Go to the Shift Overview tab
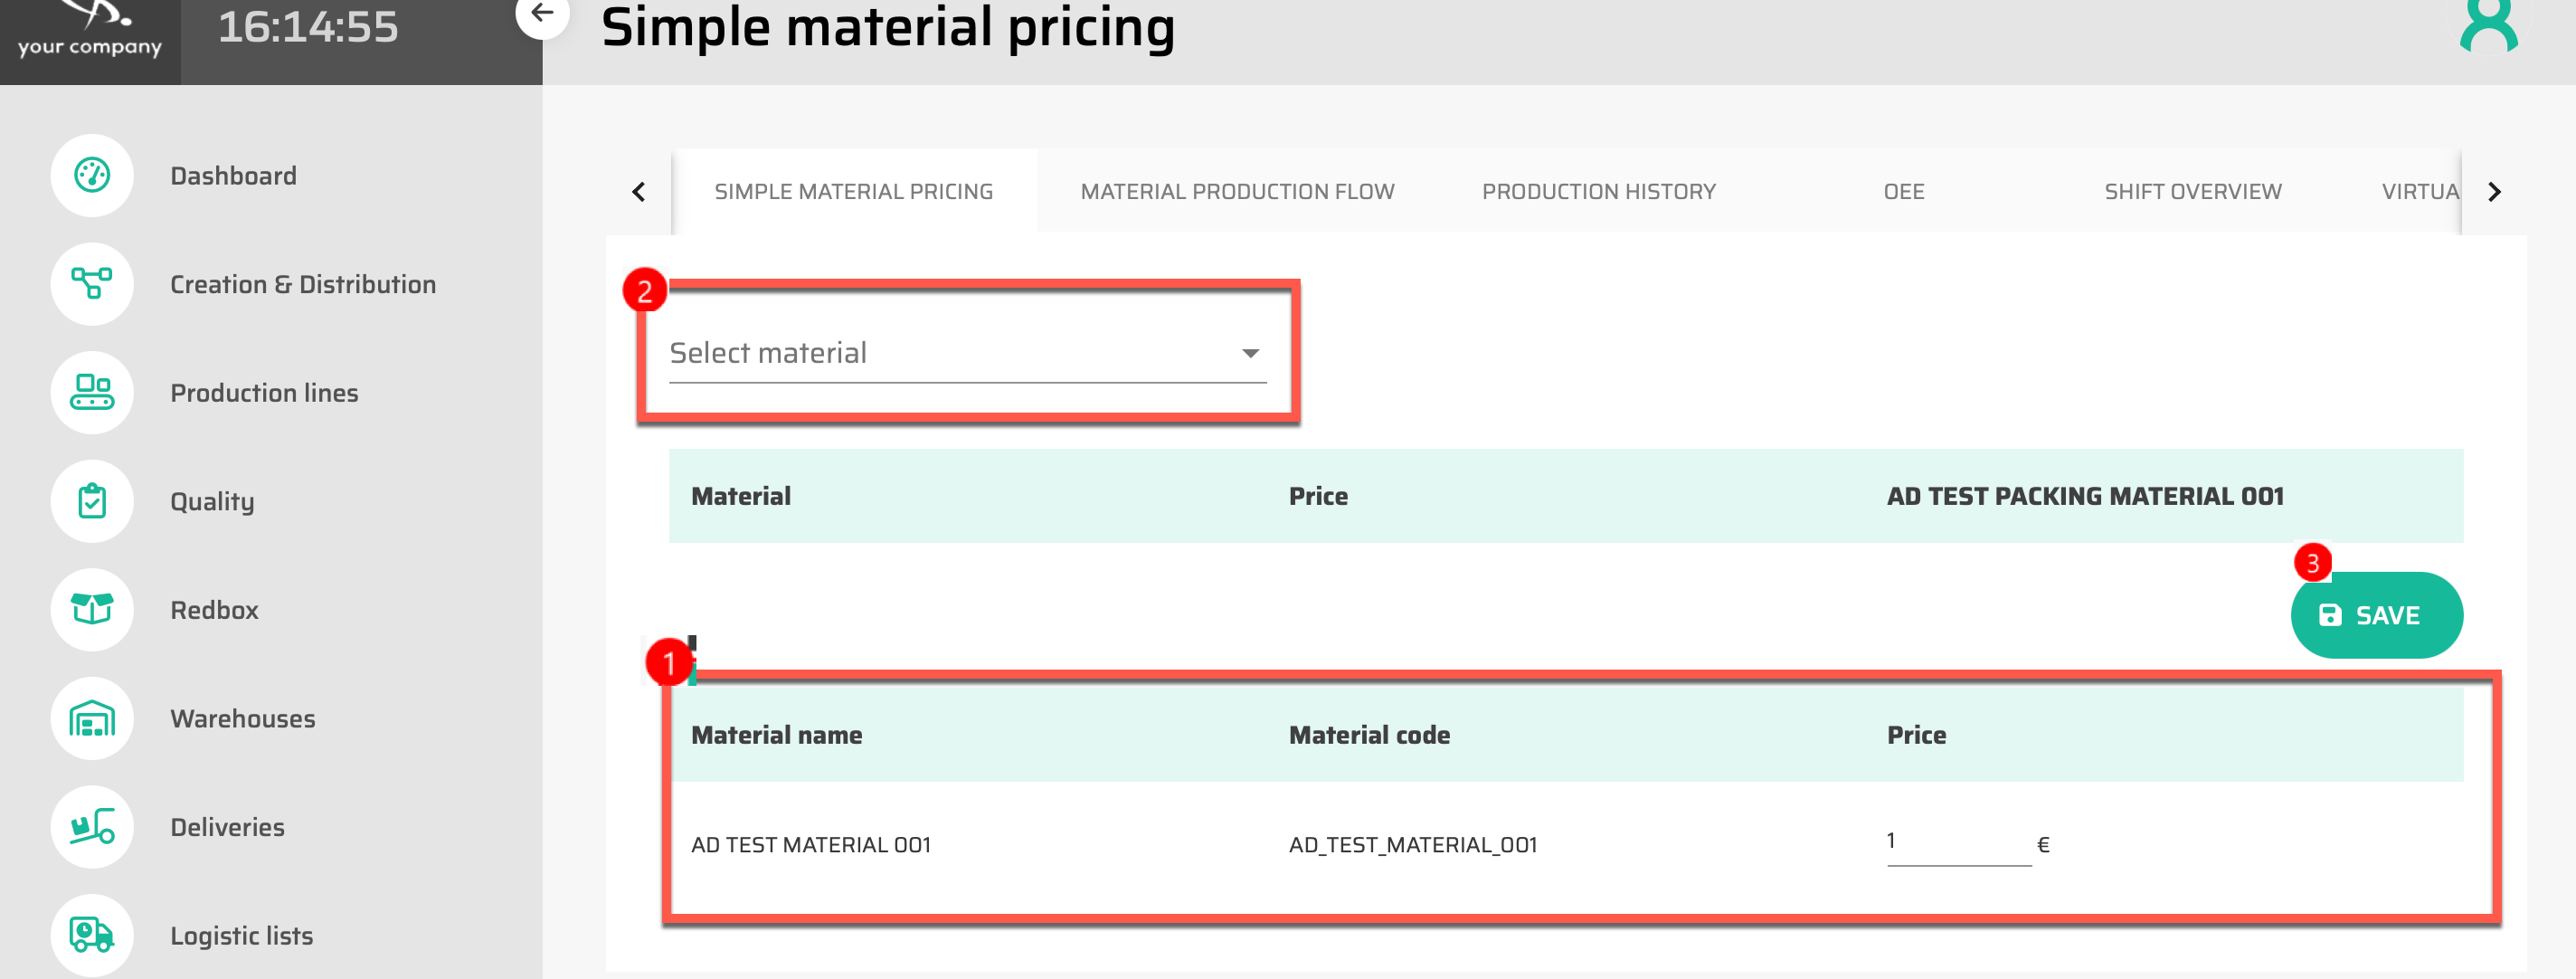The height and width of the screenshot is (979, 2576). [x=2192, y=191]
